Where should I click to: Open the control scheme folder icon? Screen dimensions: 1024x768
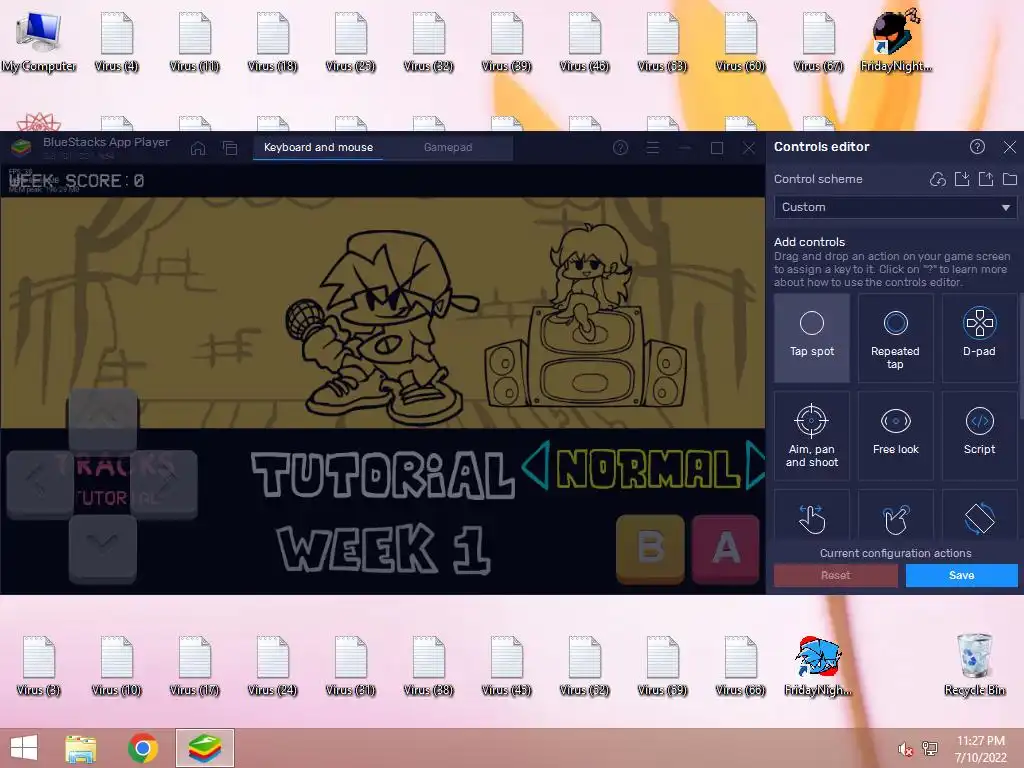1010,179
